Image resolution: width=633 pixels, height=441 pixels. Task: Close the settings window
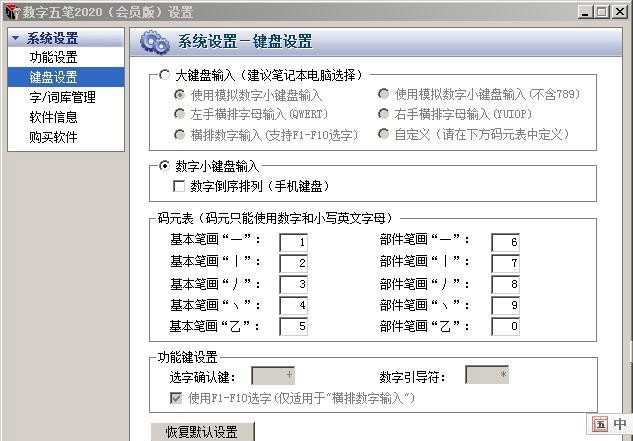(620, 11)
